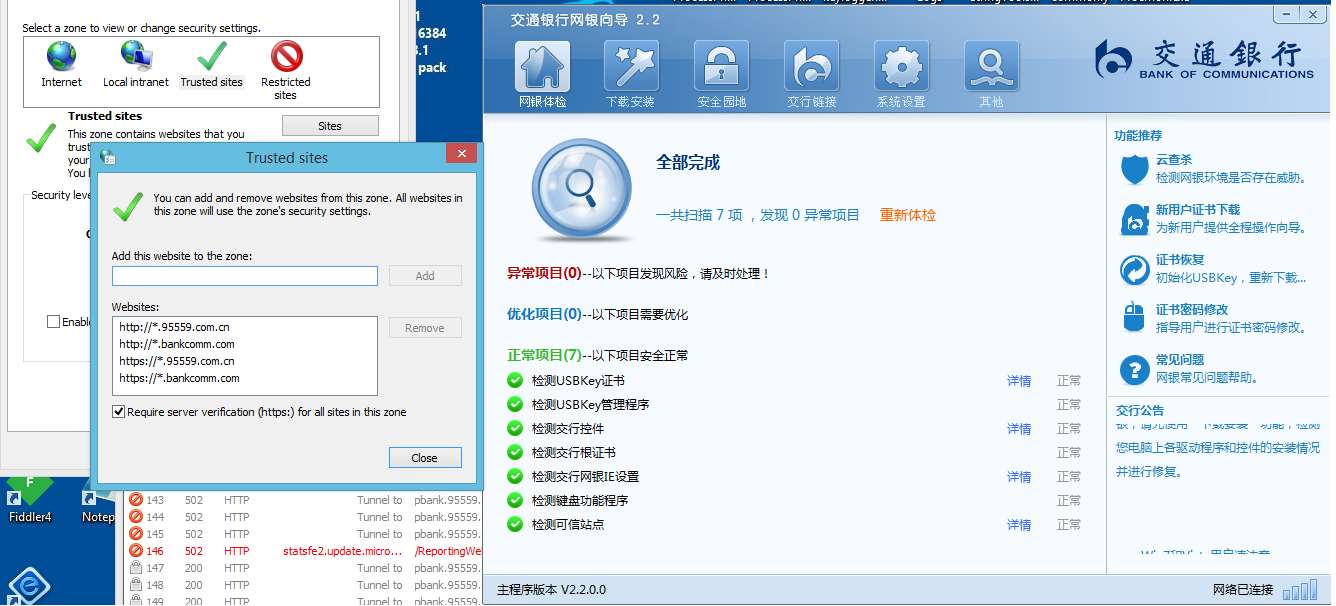Click the green check beside 检测USBKey证书

pos(515,380)
